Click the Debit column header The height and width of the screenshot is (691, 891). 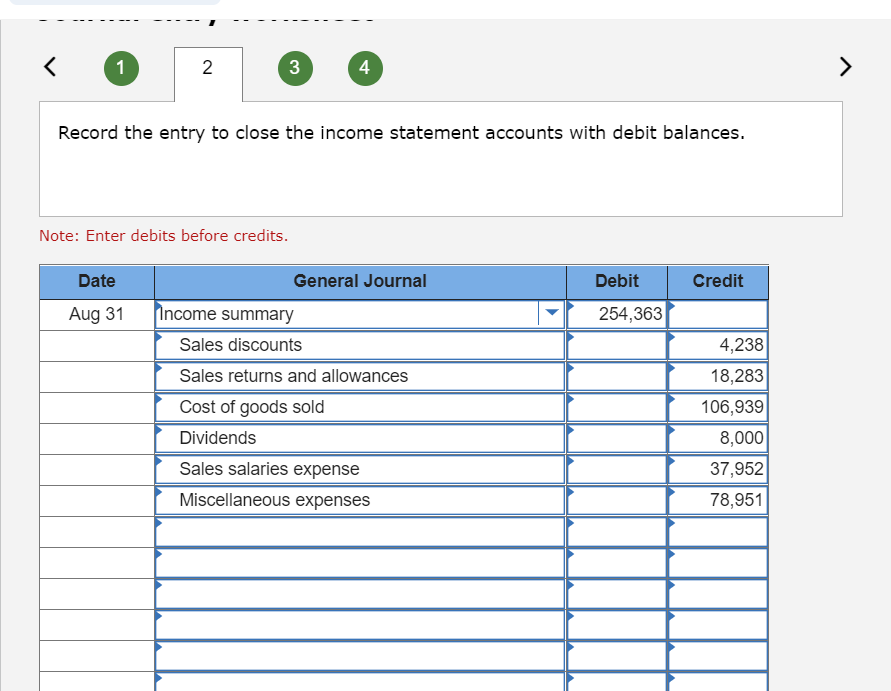point(616,281)
